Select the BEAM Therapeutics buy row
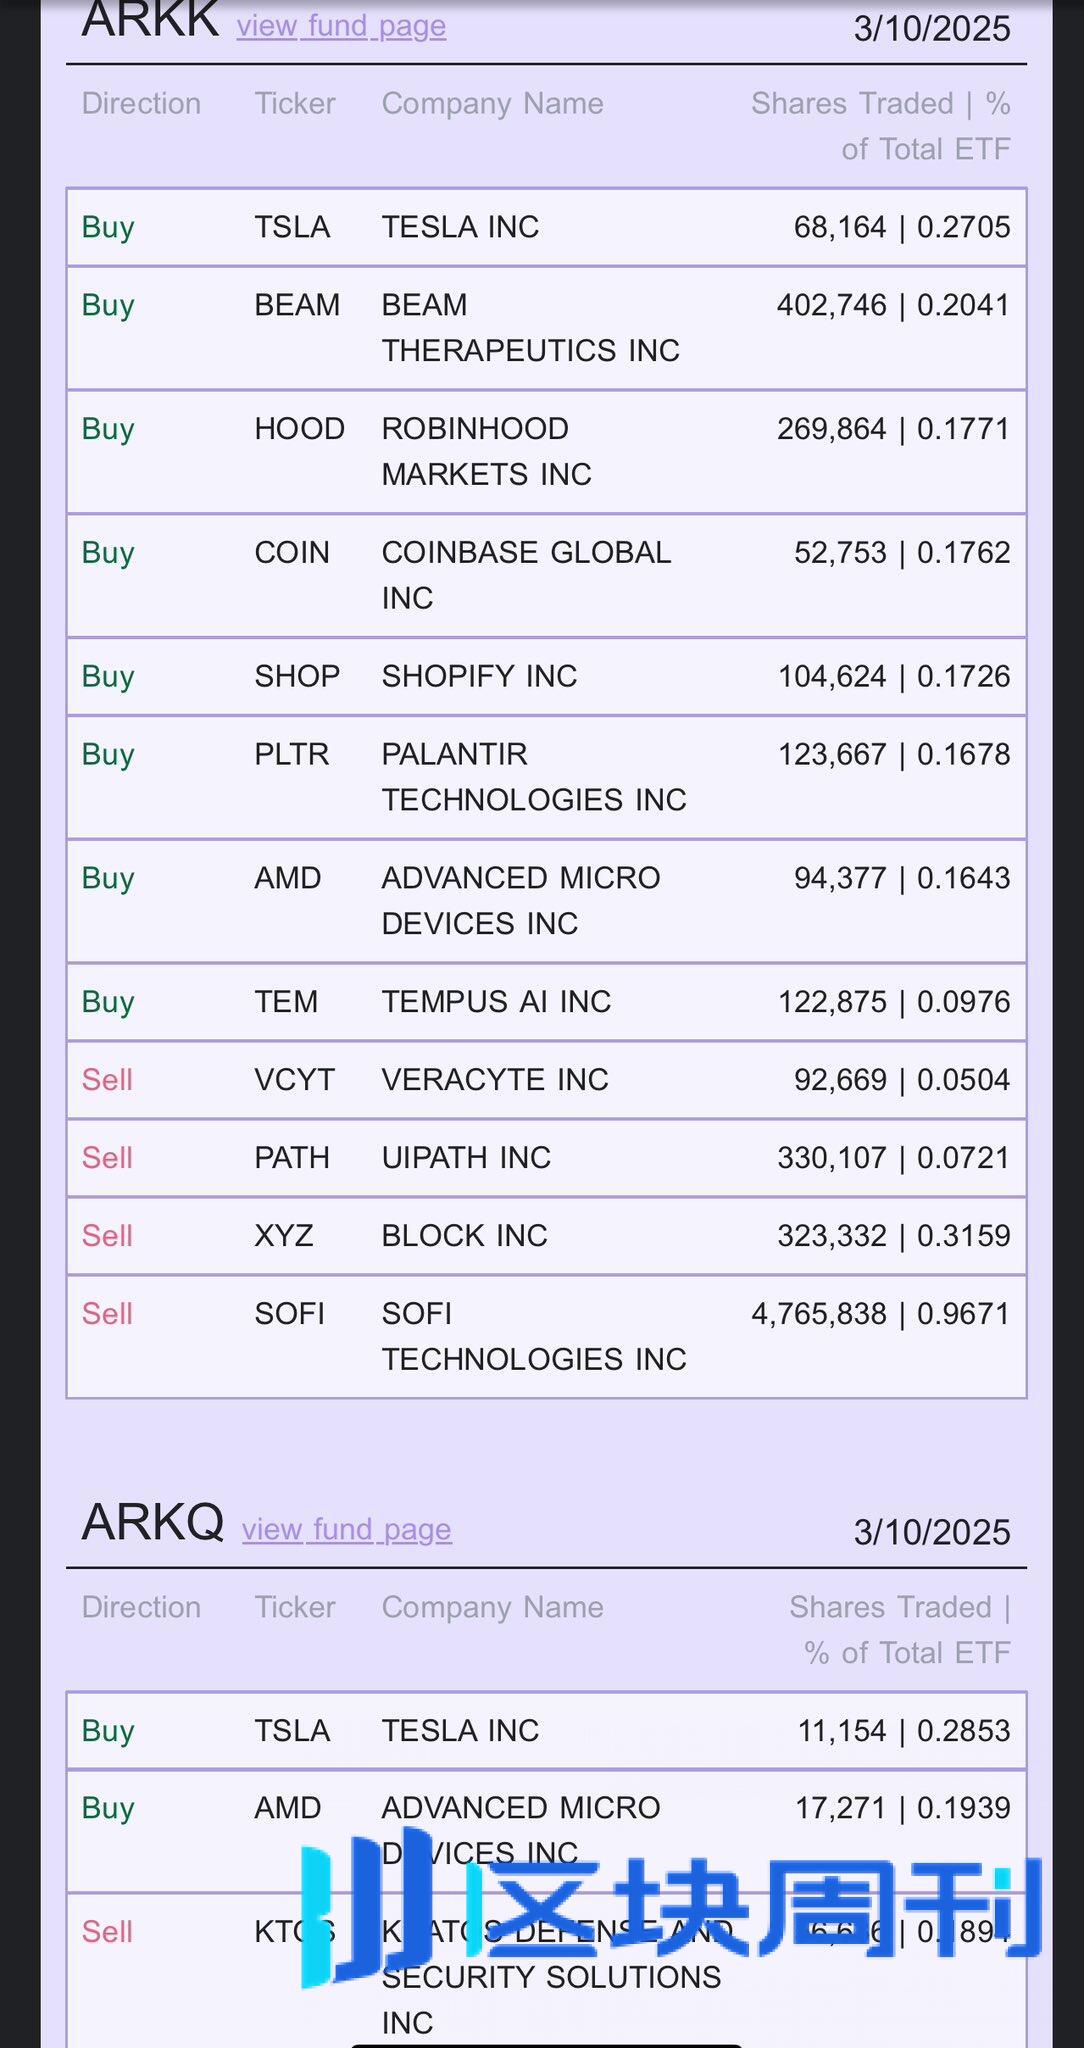The height and width of the screenshot is (2048, 1084). [546, 328]
